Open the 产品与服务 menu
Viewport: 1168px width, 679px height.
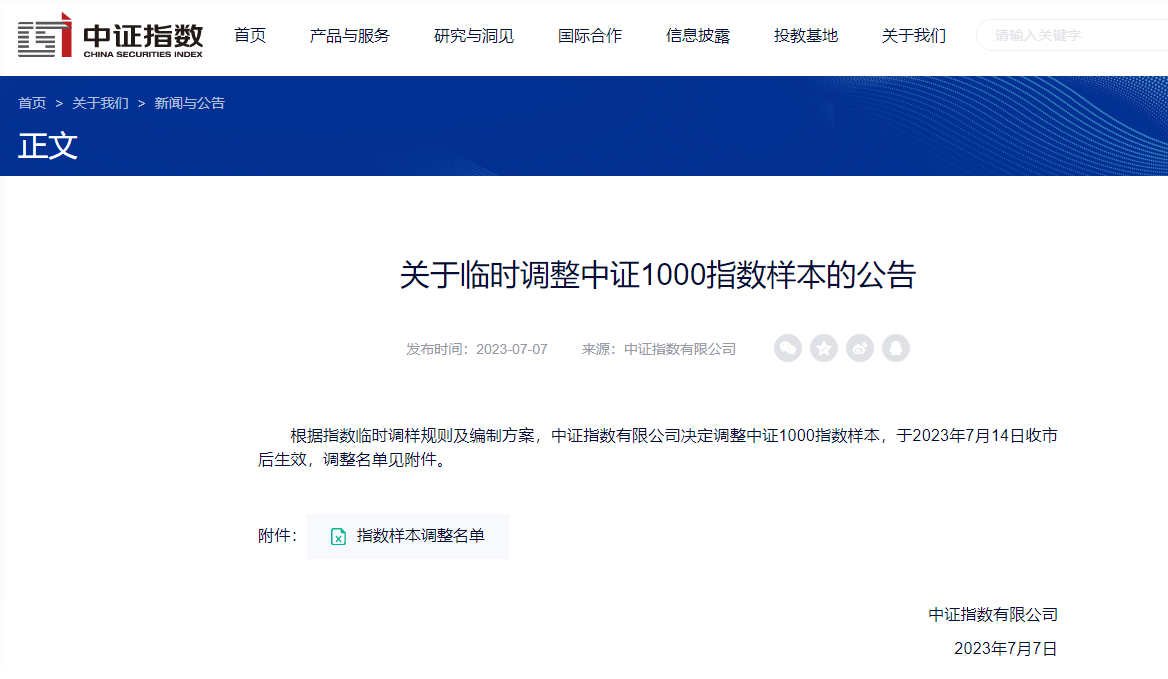(350, 36)
